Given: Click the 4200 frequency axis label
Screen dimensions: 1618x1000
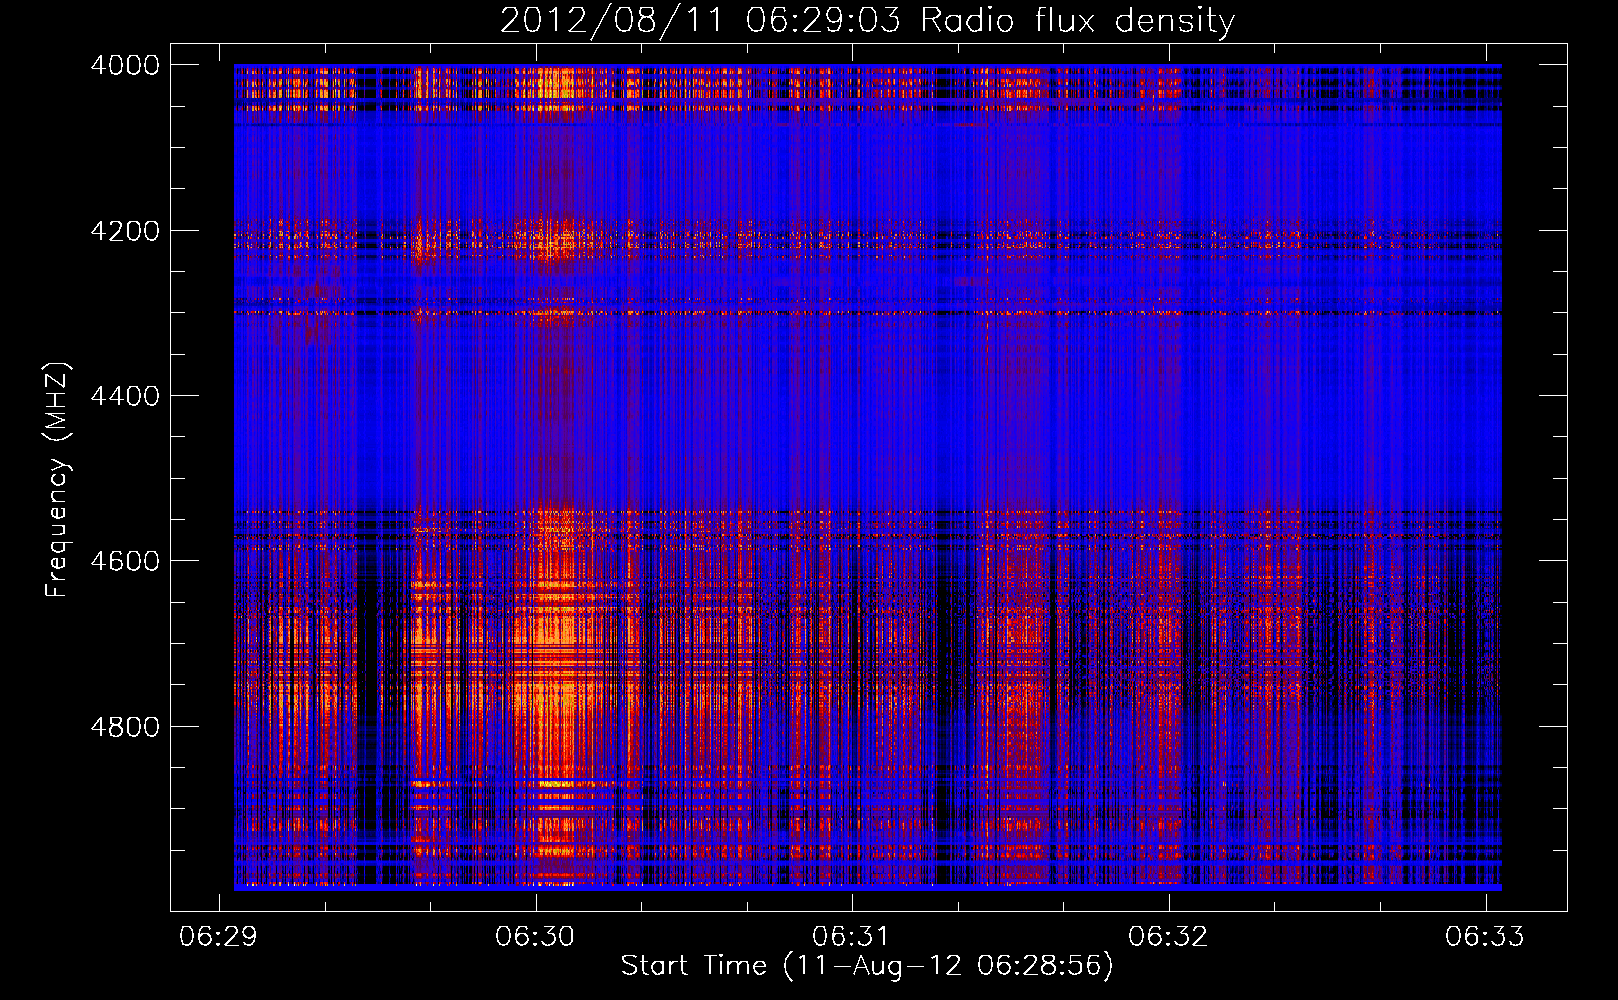Looking at the screenshot, I should (125, 230).
